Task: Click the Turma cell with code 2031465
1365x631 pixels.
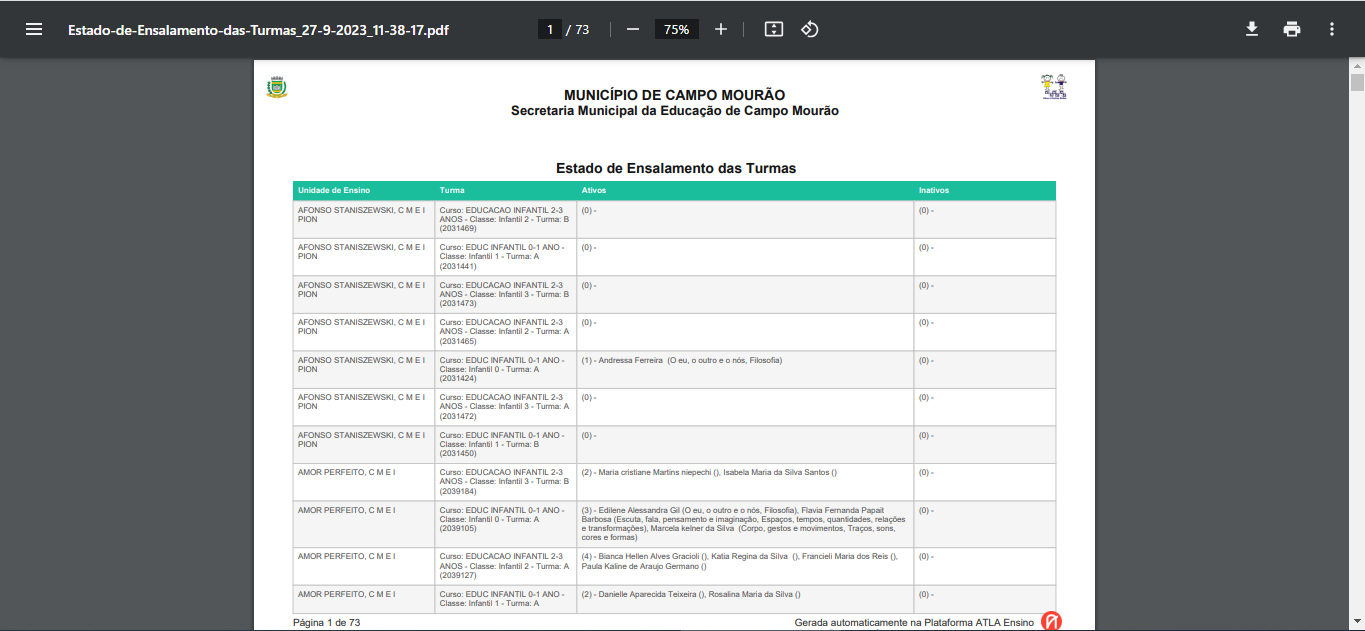Action: [x=505, y=332]
